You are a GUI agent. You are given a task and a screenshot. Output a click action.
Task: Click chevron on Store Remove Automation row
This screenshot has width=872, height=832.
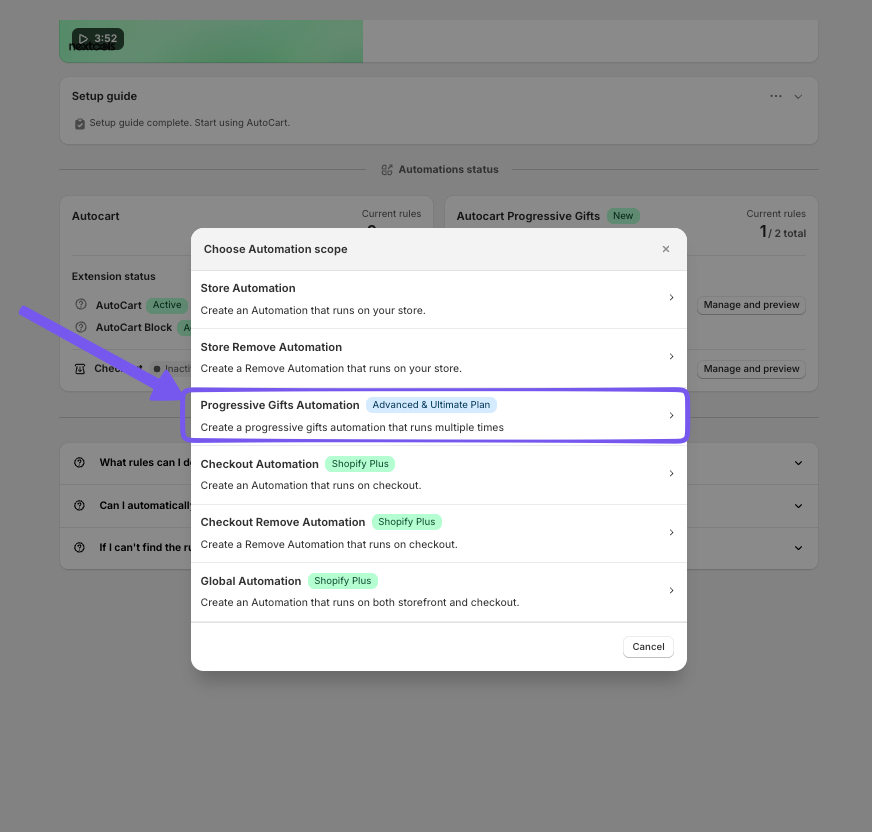[x=671, y=356]
